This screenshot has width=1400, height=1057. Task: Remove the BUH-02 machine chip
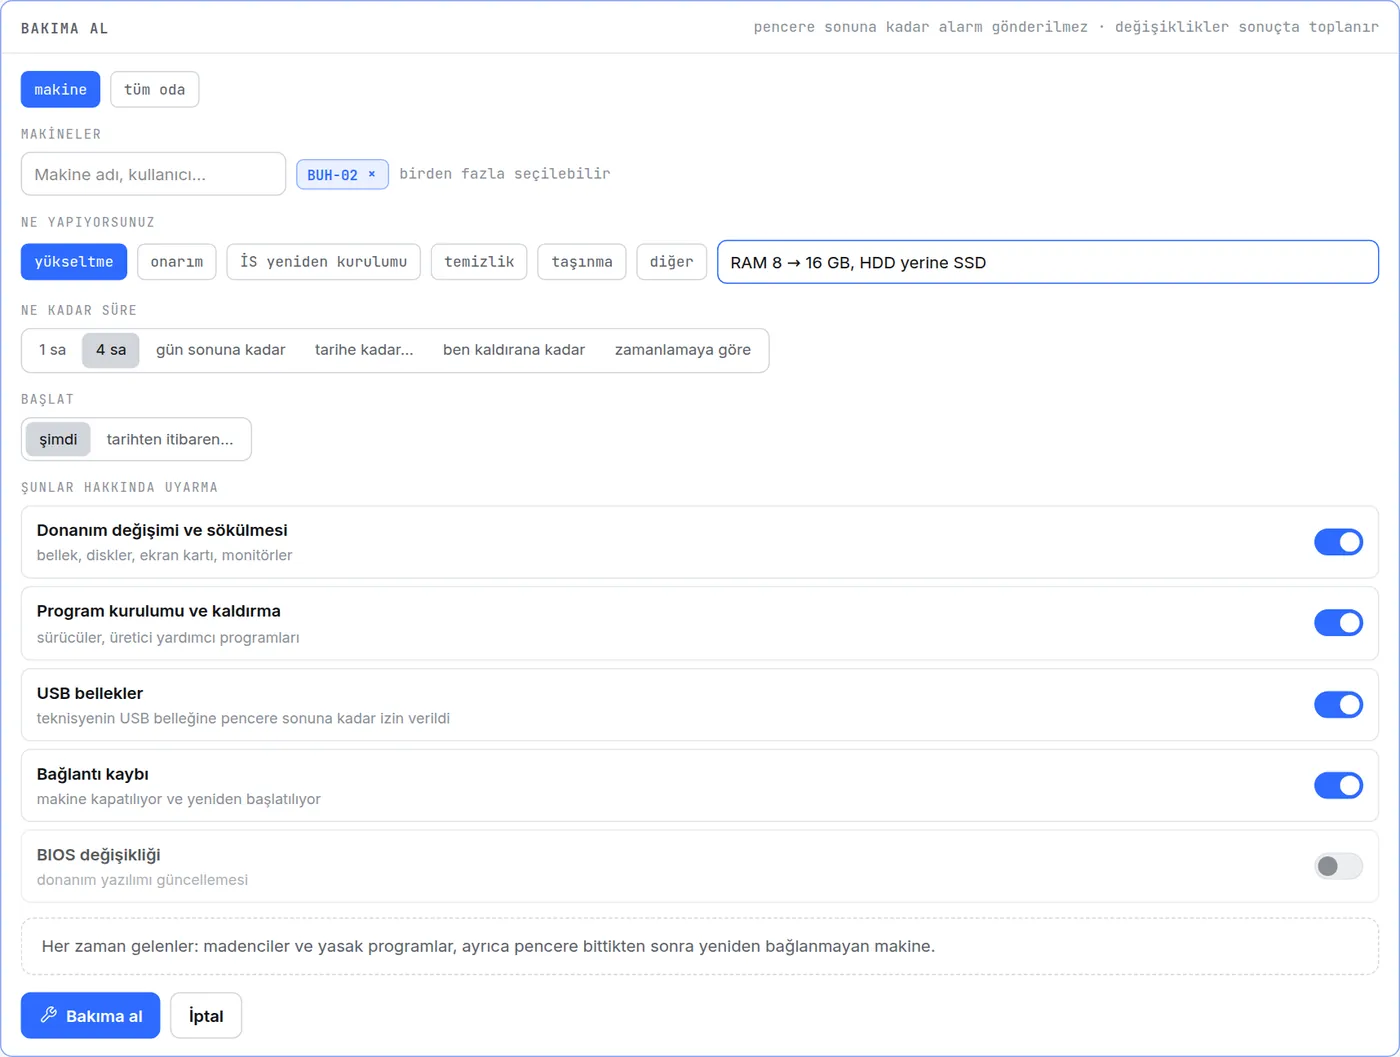click(x=372, y=174)
